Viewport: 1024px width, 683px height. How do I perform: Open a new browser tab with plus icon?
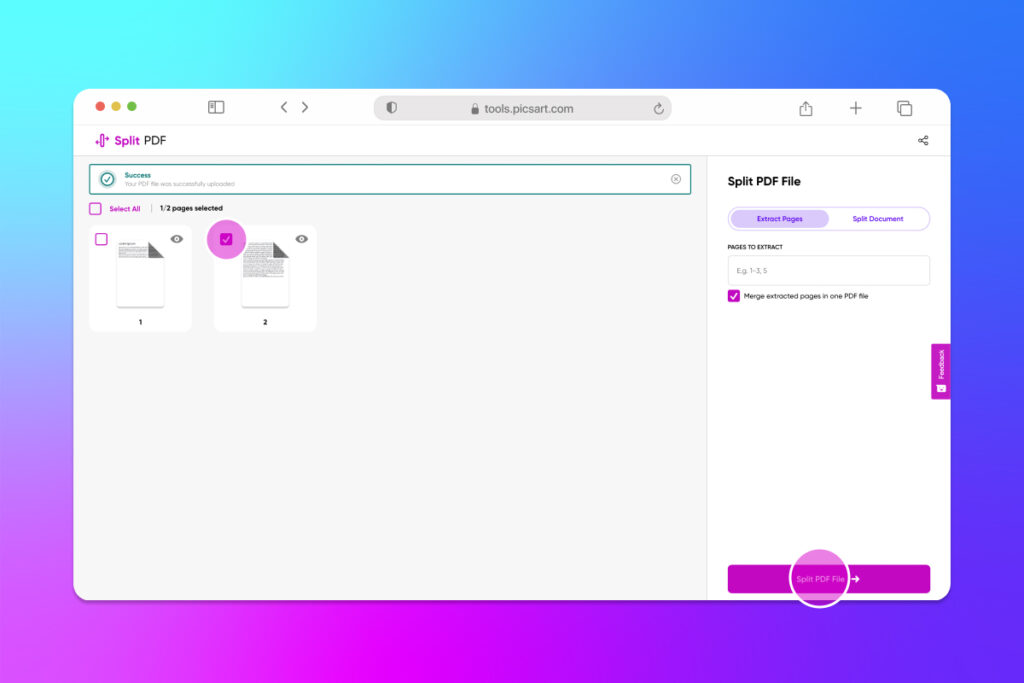click(x=855, y=107)
